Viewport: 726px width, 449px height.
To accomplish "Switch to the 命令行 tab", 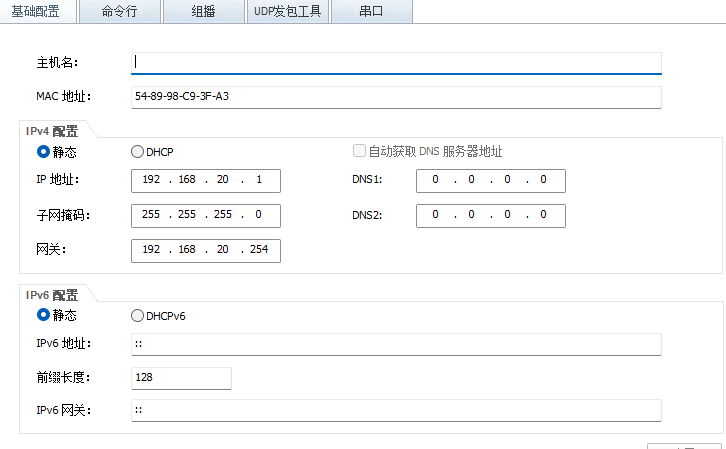I will [x=119, y=11].
